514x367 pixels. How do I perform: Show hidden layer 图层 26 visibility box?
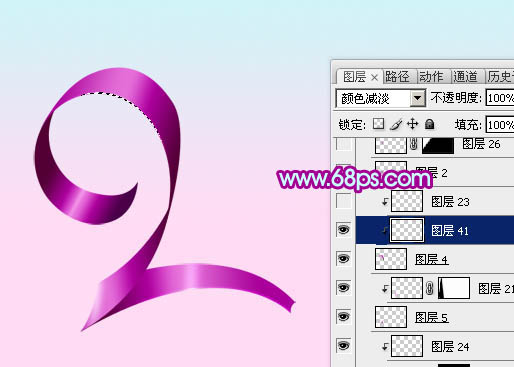point(344,144)
